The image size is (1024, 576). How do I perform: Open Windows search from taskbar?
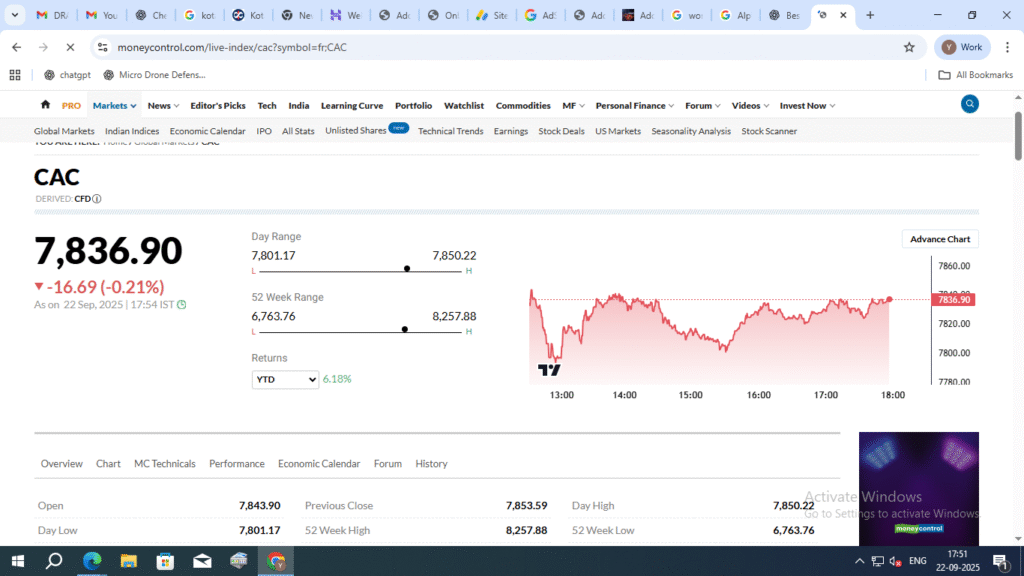[x=54, y=561]
